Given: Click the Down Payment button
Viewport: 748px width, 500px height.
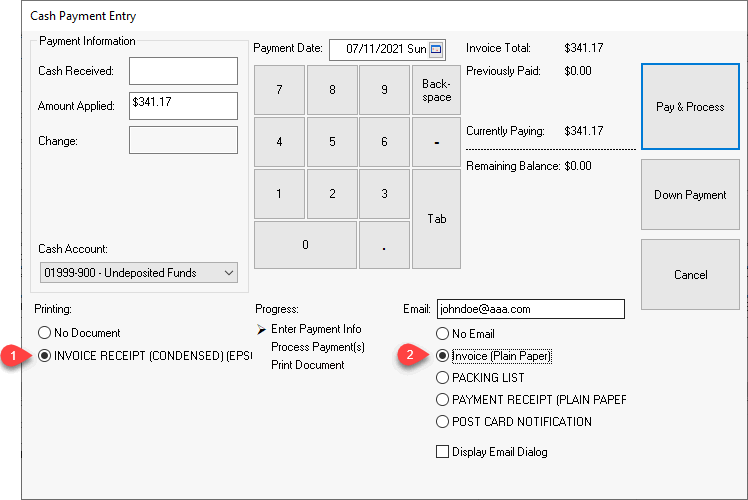Looking at the screenshot, I should click(x=690, y=195).
